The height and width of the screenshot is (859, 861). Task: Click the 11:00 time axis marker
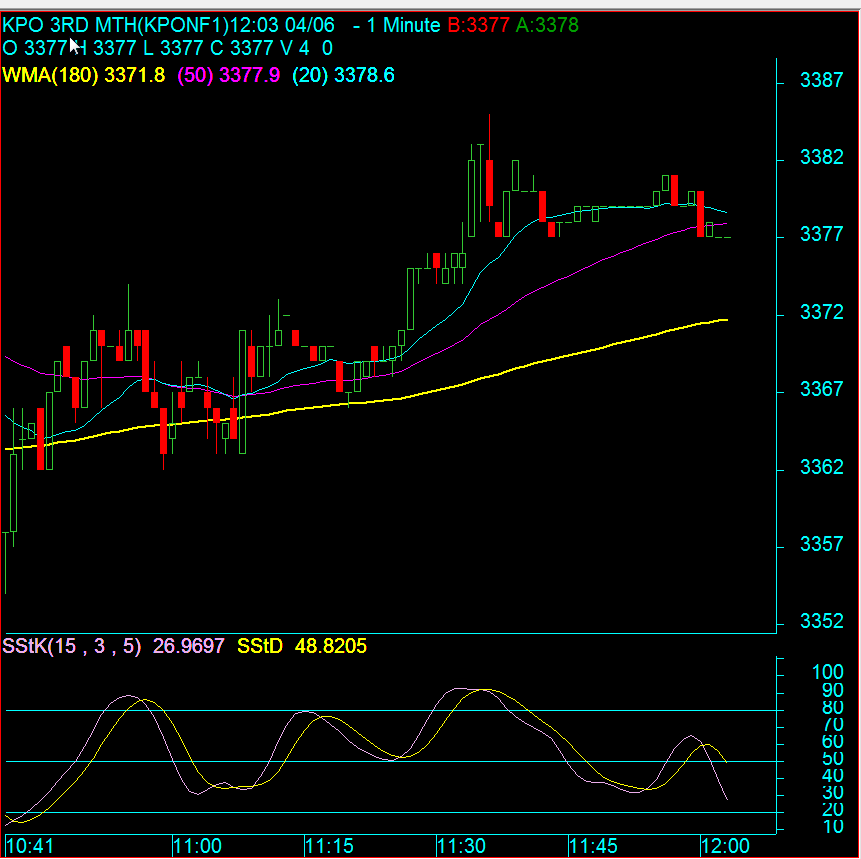pos(198,846)
